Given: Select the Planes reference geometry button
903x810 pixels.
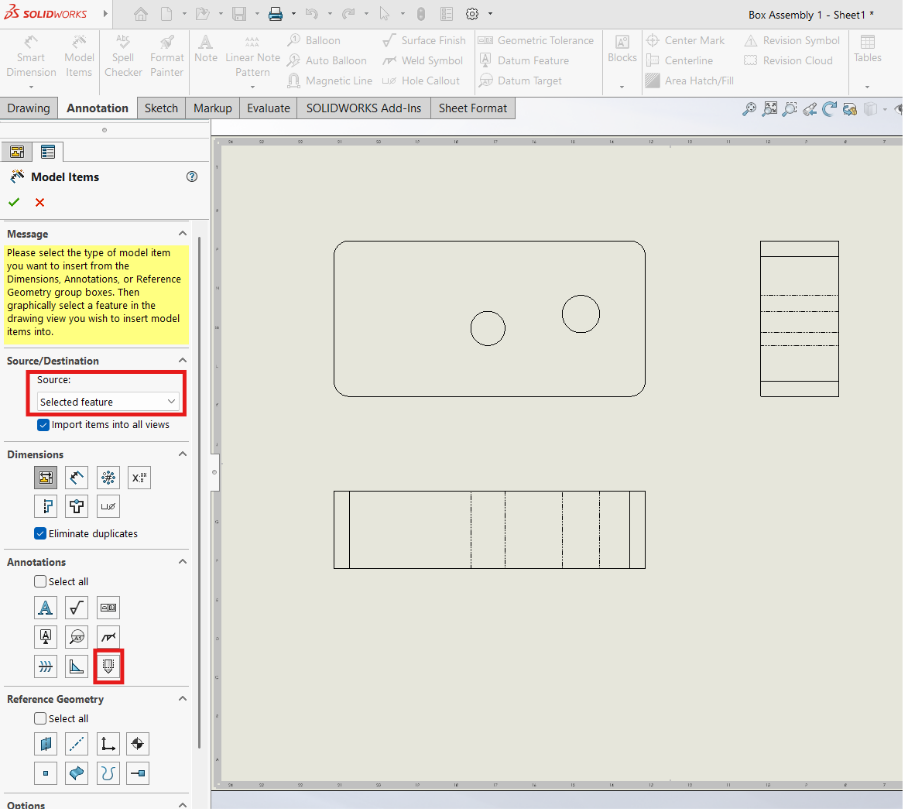Looking at the screenshot, I should pyautogui.click(x=45, y=744).
